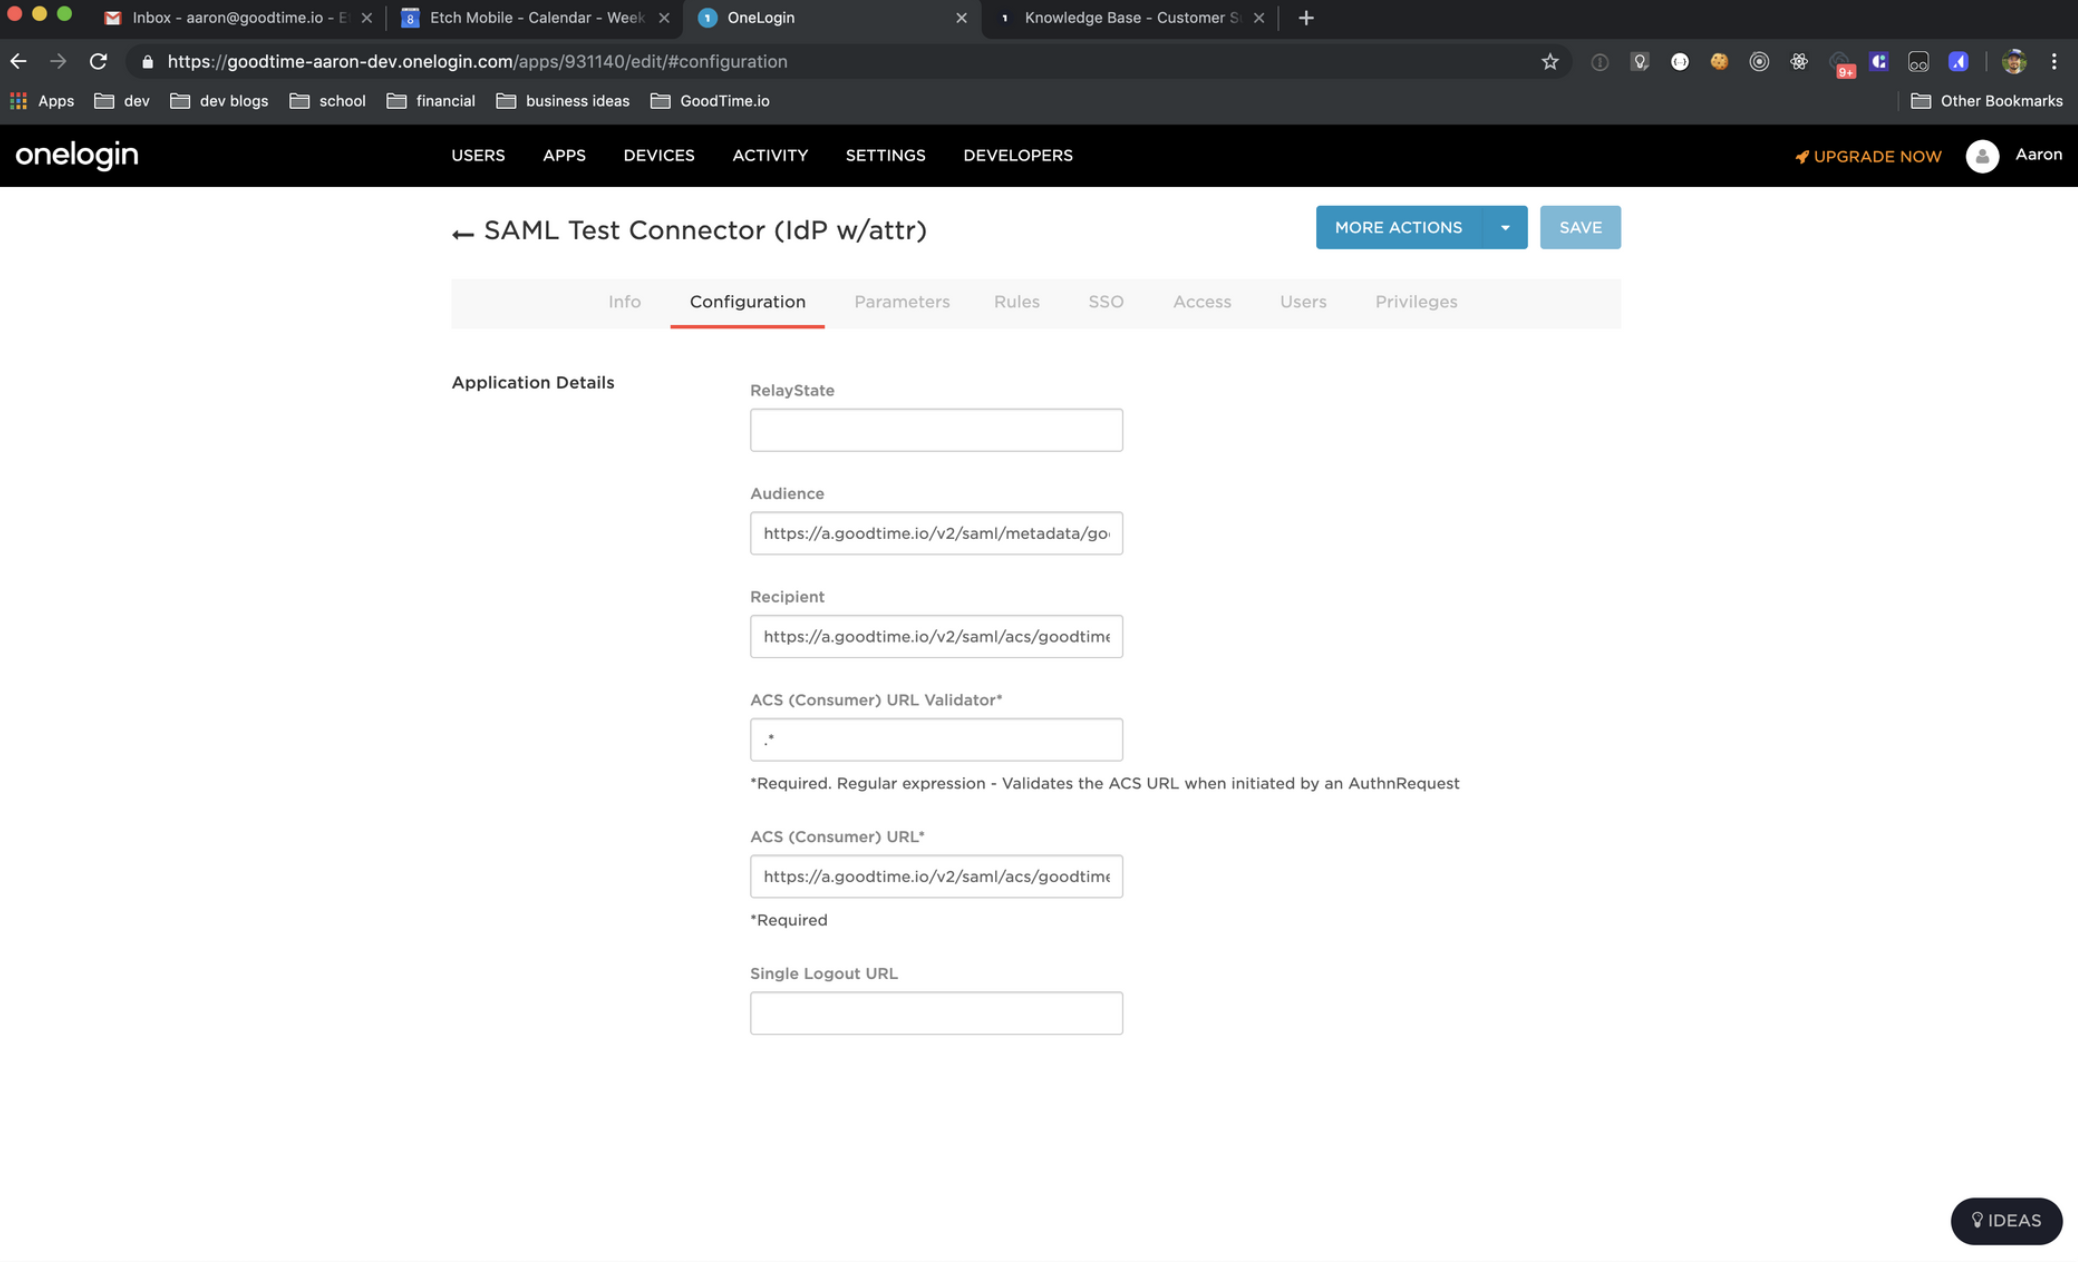Click the Upgrade Now rocket link

1866,156
